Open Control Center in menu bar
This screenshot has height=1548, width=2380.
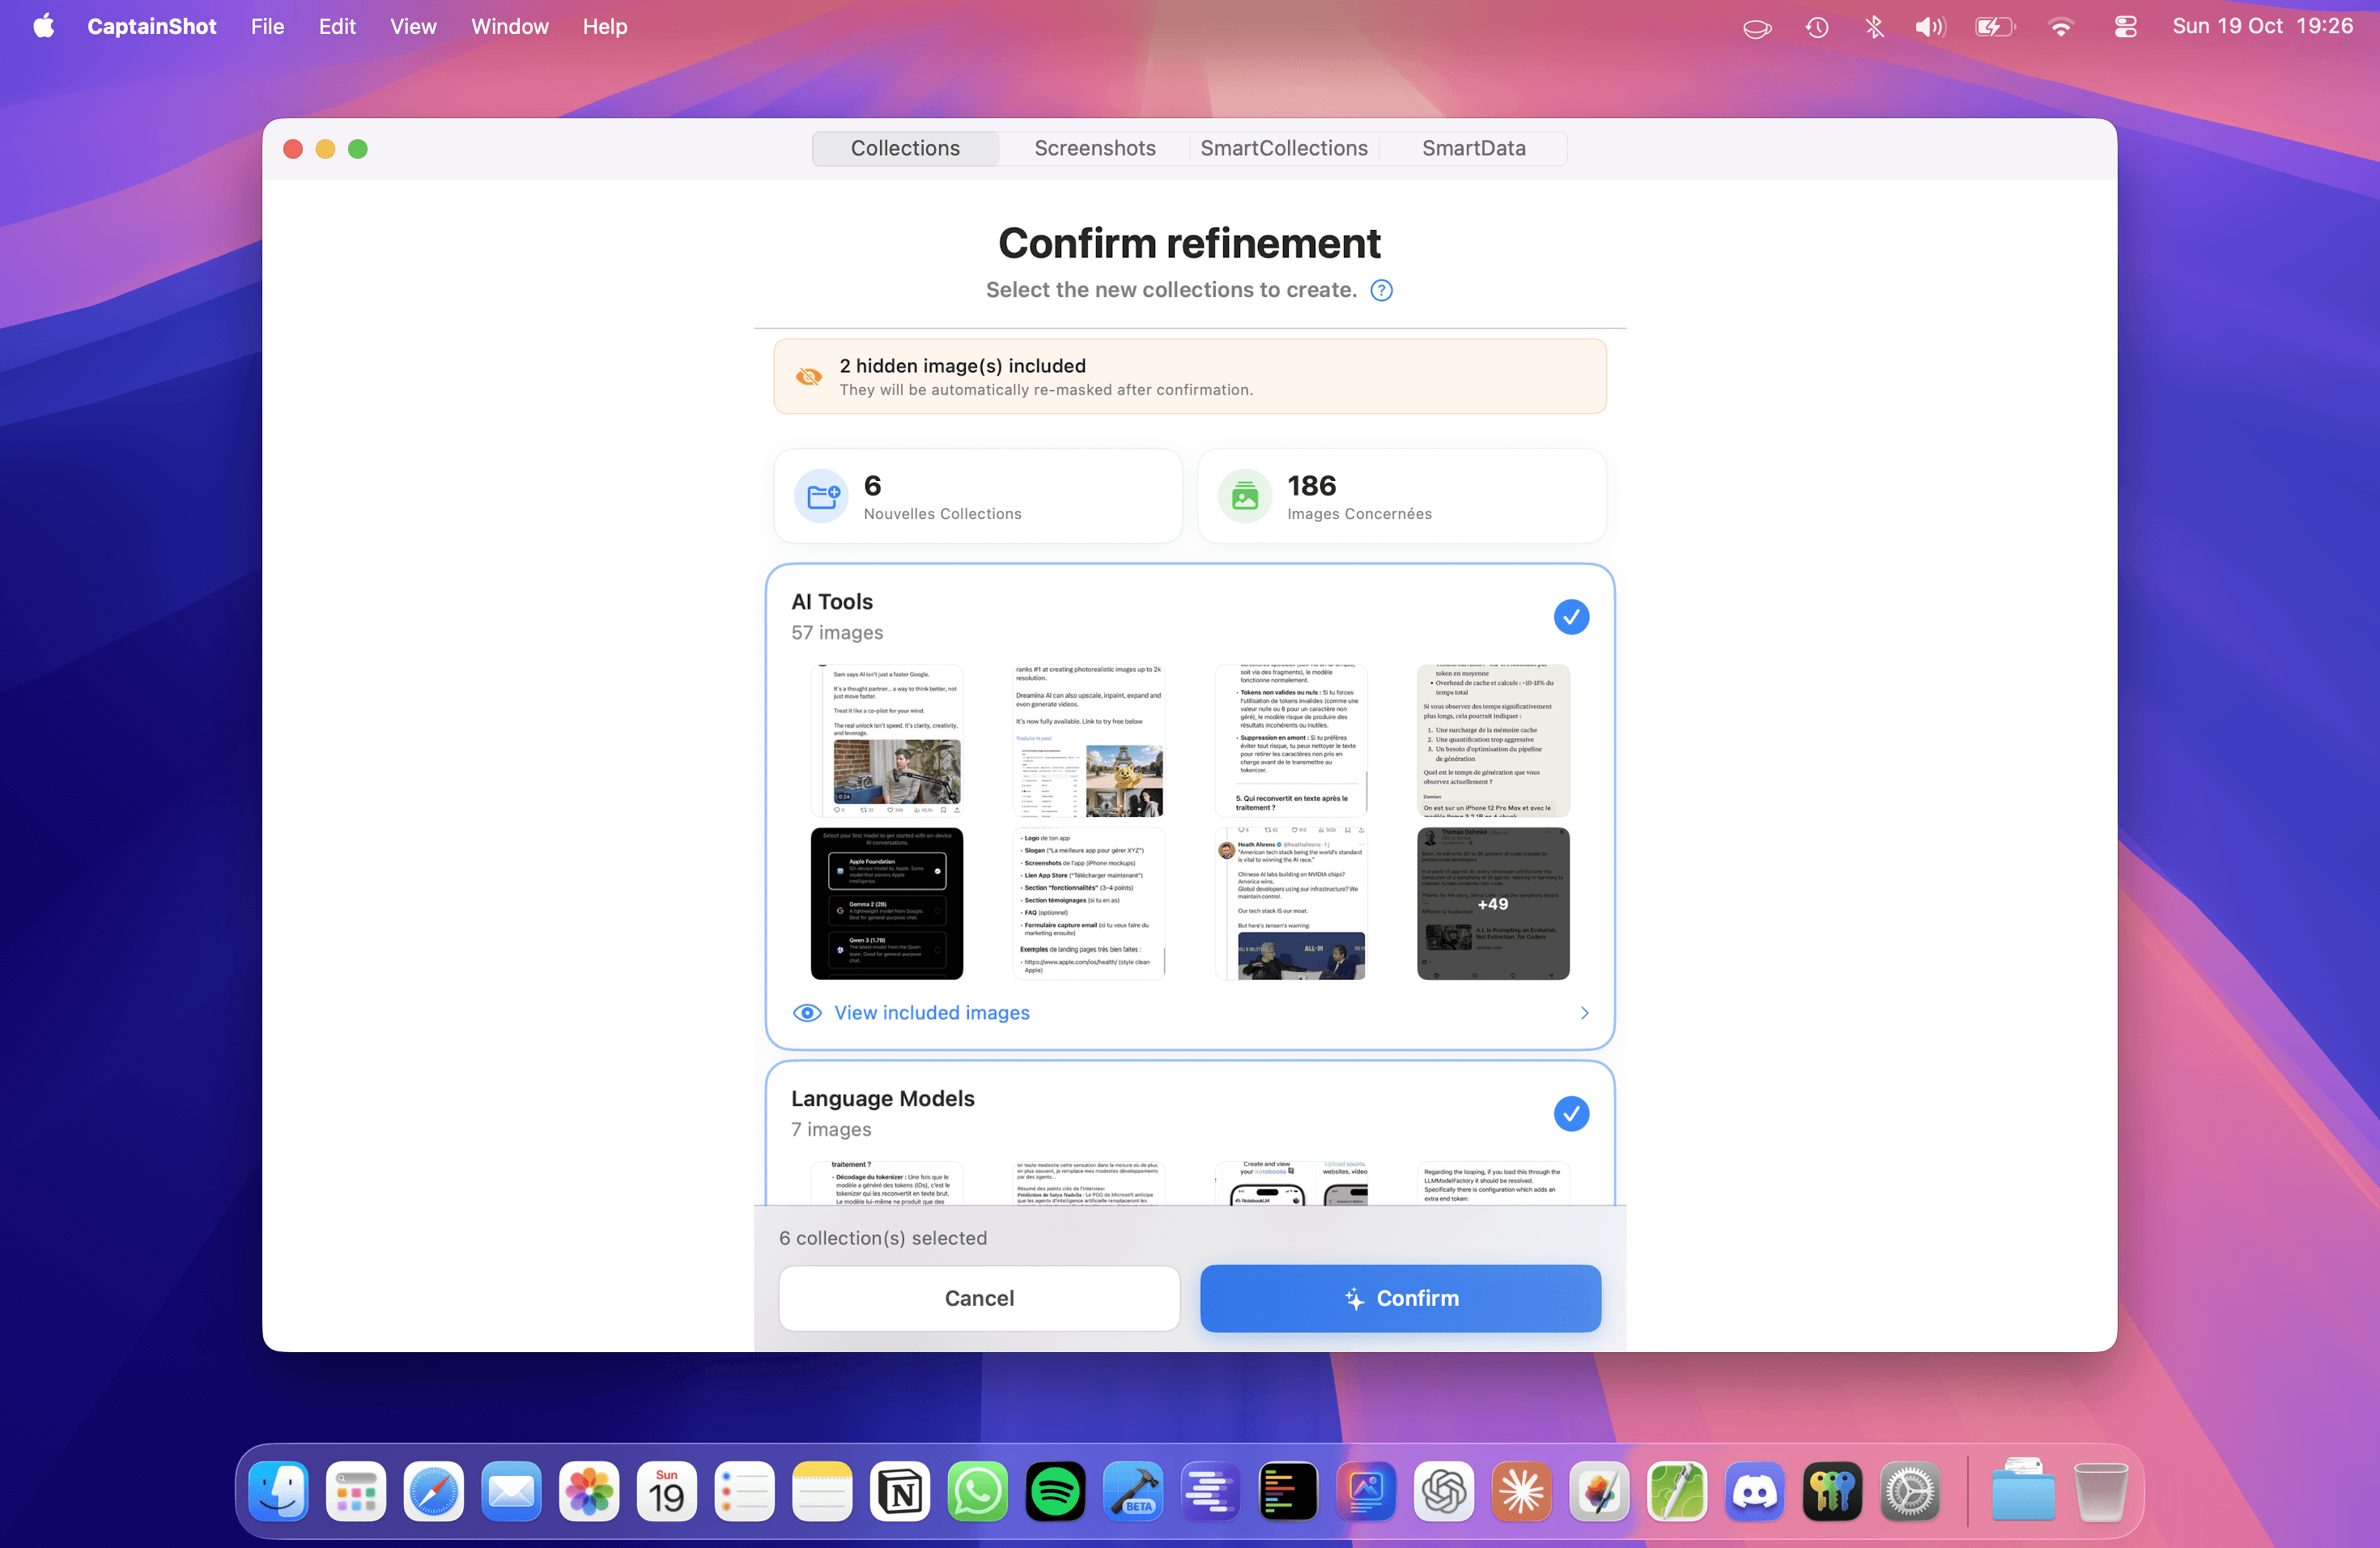pyautogui.click(x=2125, y=27)
